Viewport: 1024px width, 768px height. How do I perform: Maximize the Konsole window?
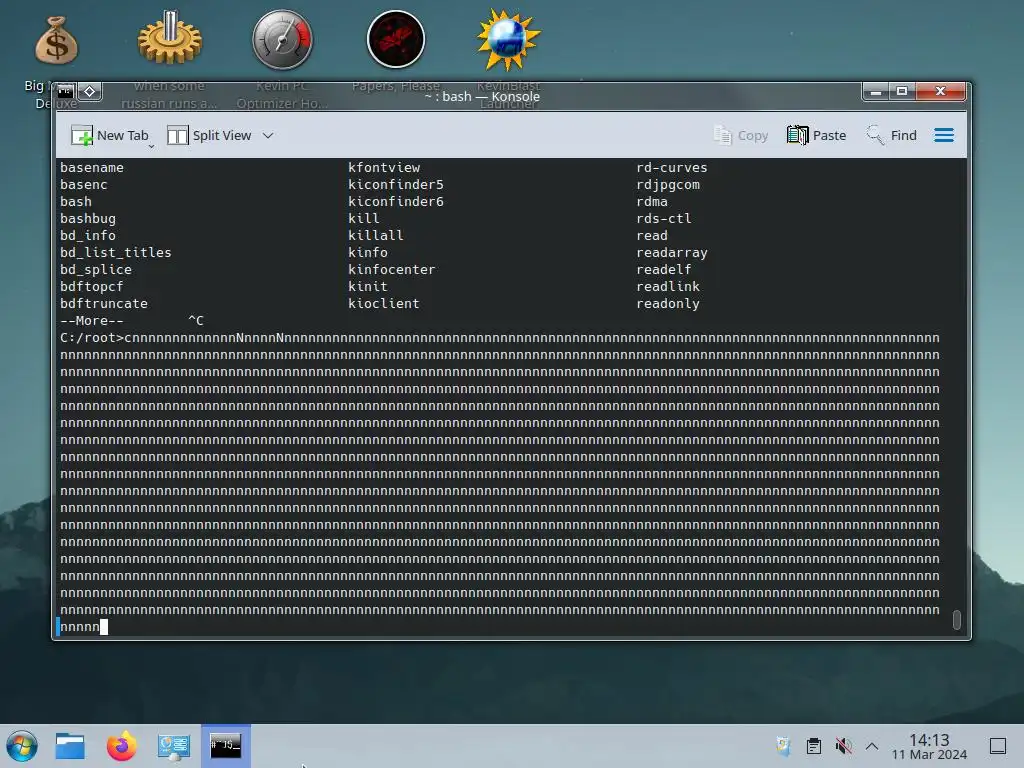(x=902, y=91)
